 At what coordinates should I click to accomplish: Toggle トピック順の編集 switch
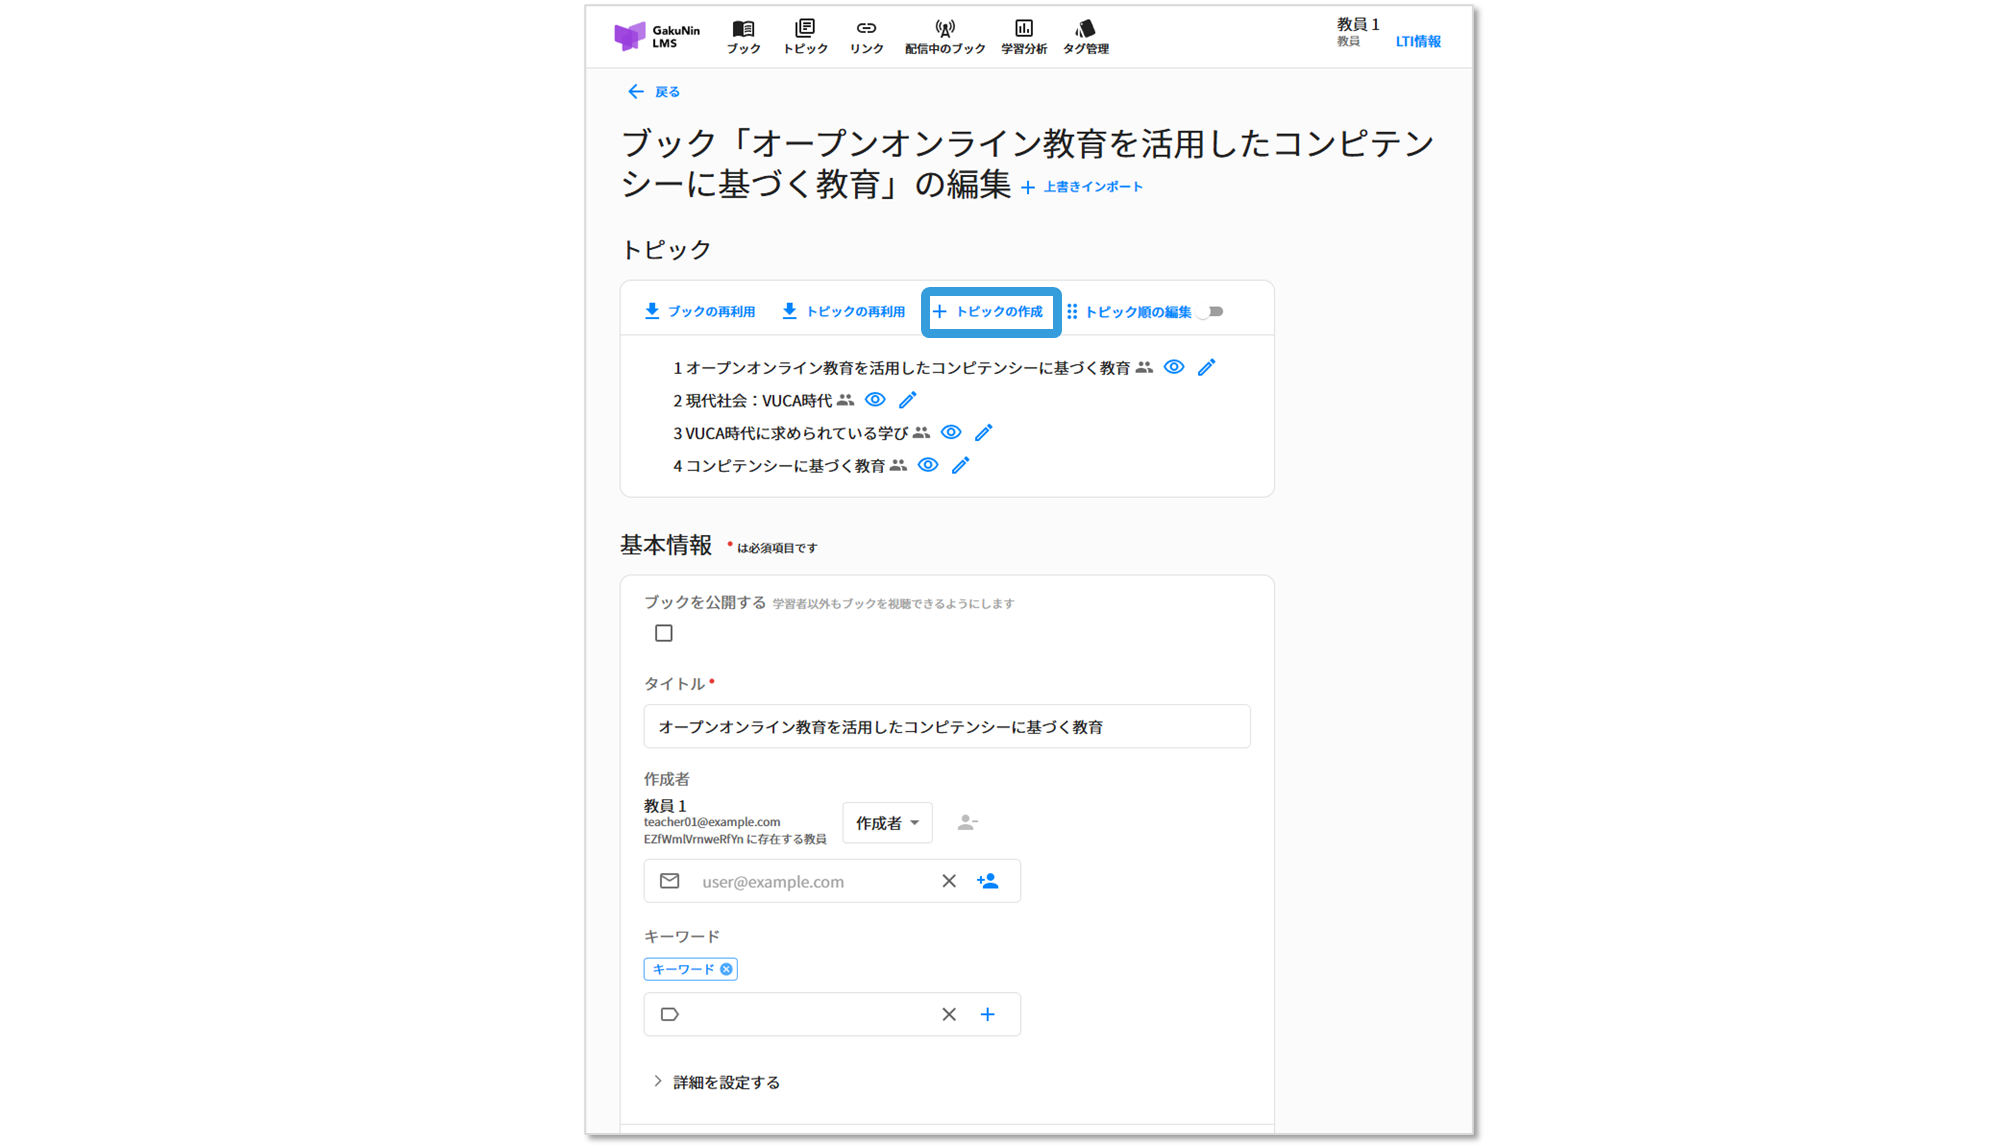point(1211,312)
